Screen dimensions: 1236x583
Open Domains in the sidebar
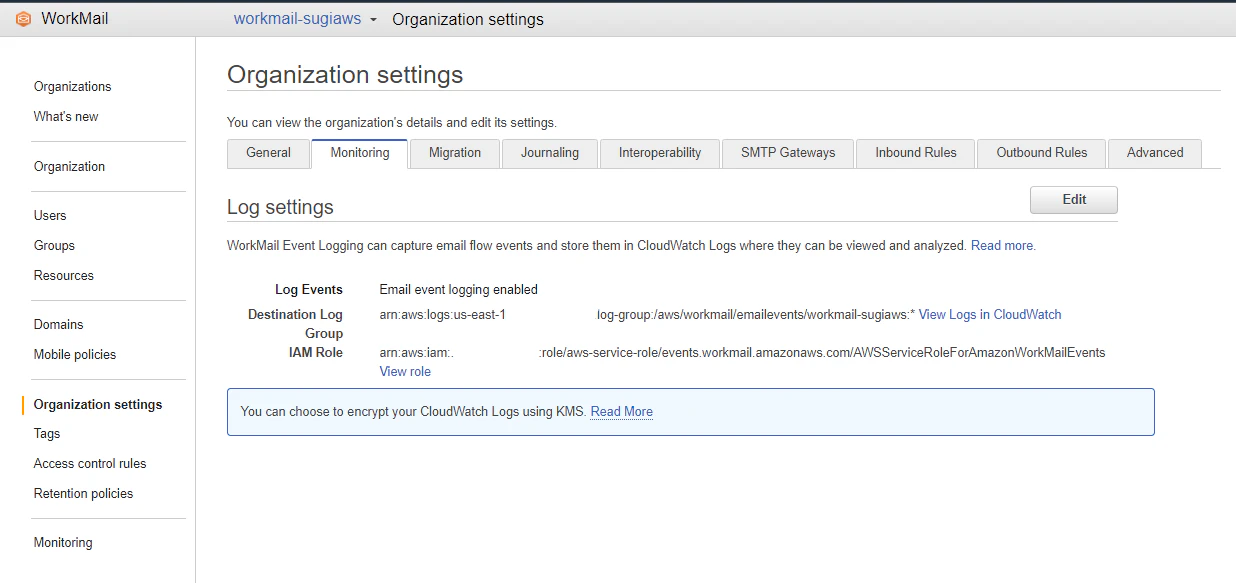click(58, 325)
